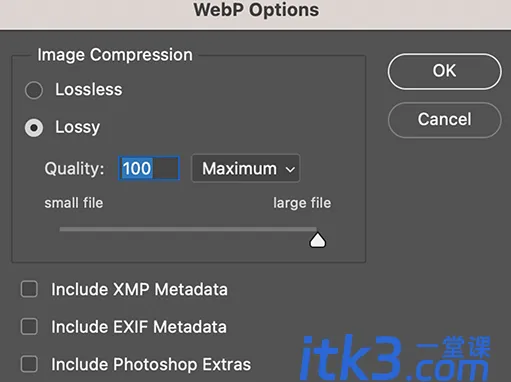The width and height of the screenshot is (511, 382).
Task: Select the Lossy compression option
Action: [34, 128]
